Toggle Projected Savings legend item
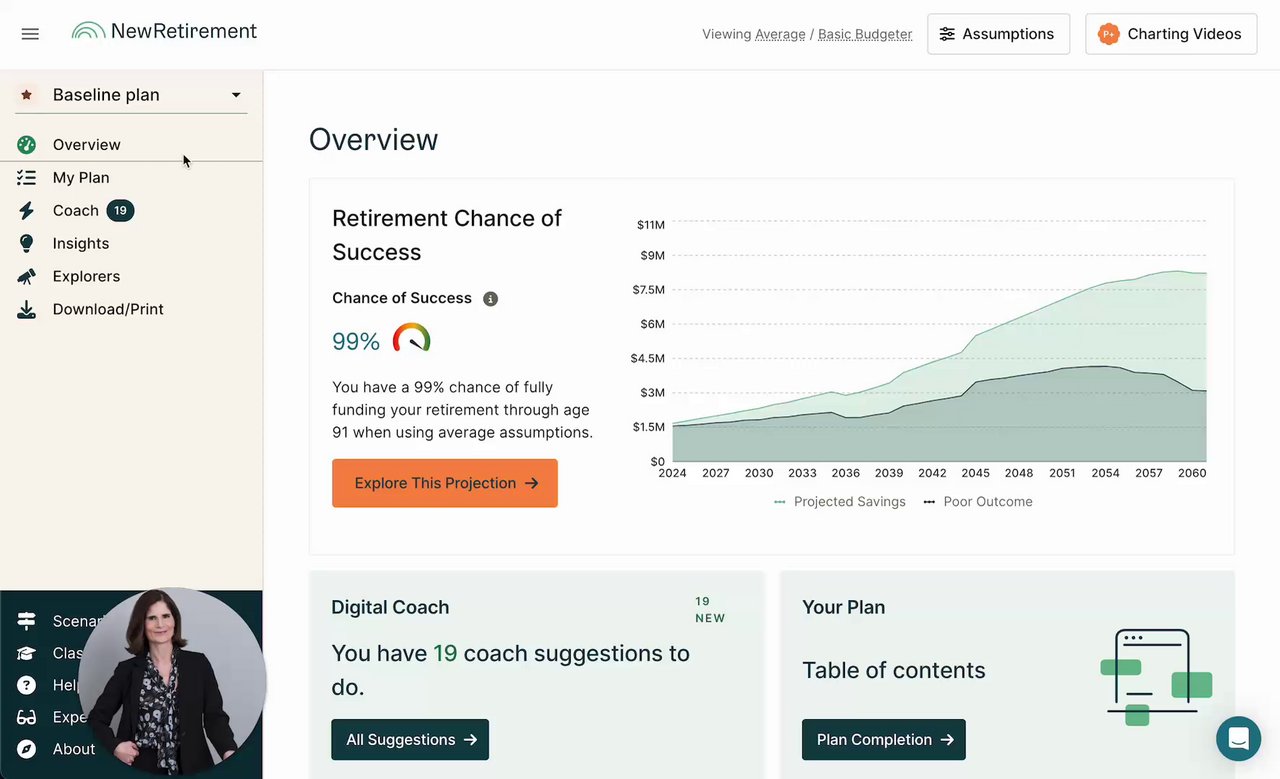The width and height of the screenshot is (1280, 779). 840,502
